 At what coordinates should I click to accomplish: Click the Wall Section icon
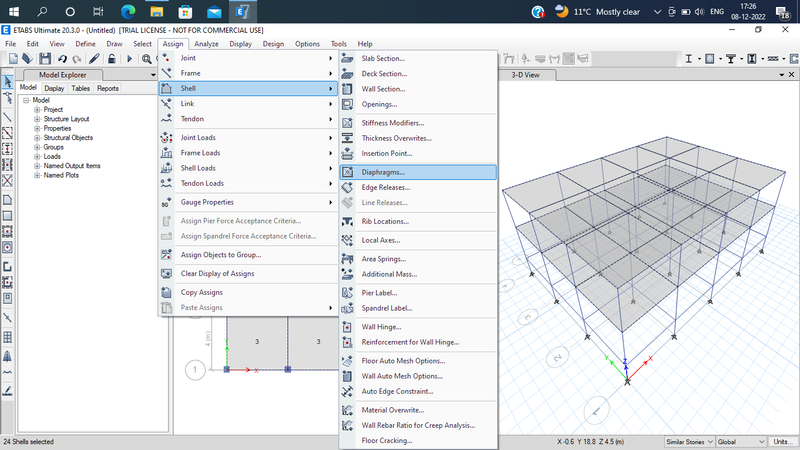coord(347,89)
